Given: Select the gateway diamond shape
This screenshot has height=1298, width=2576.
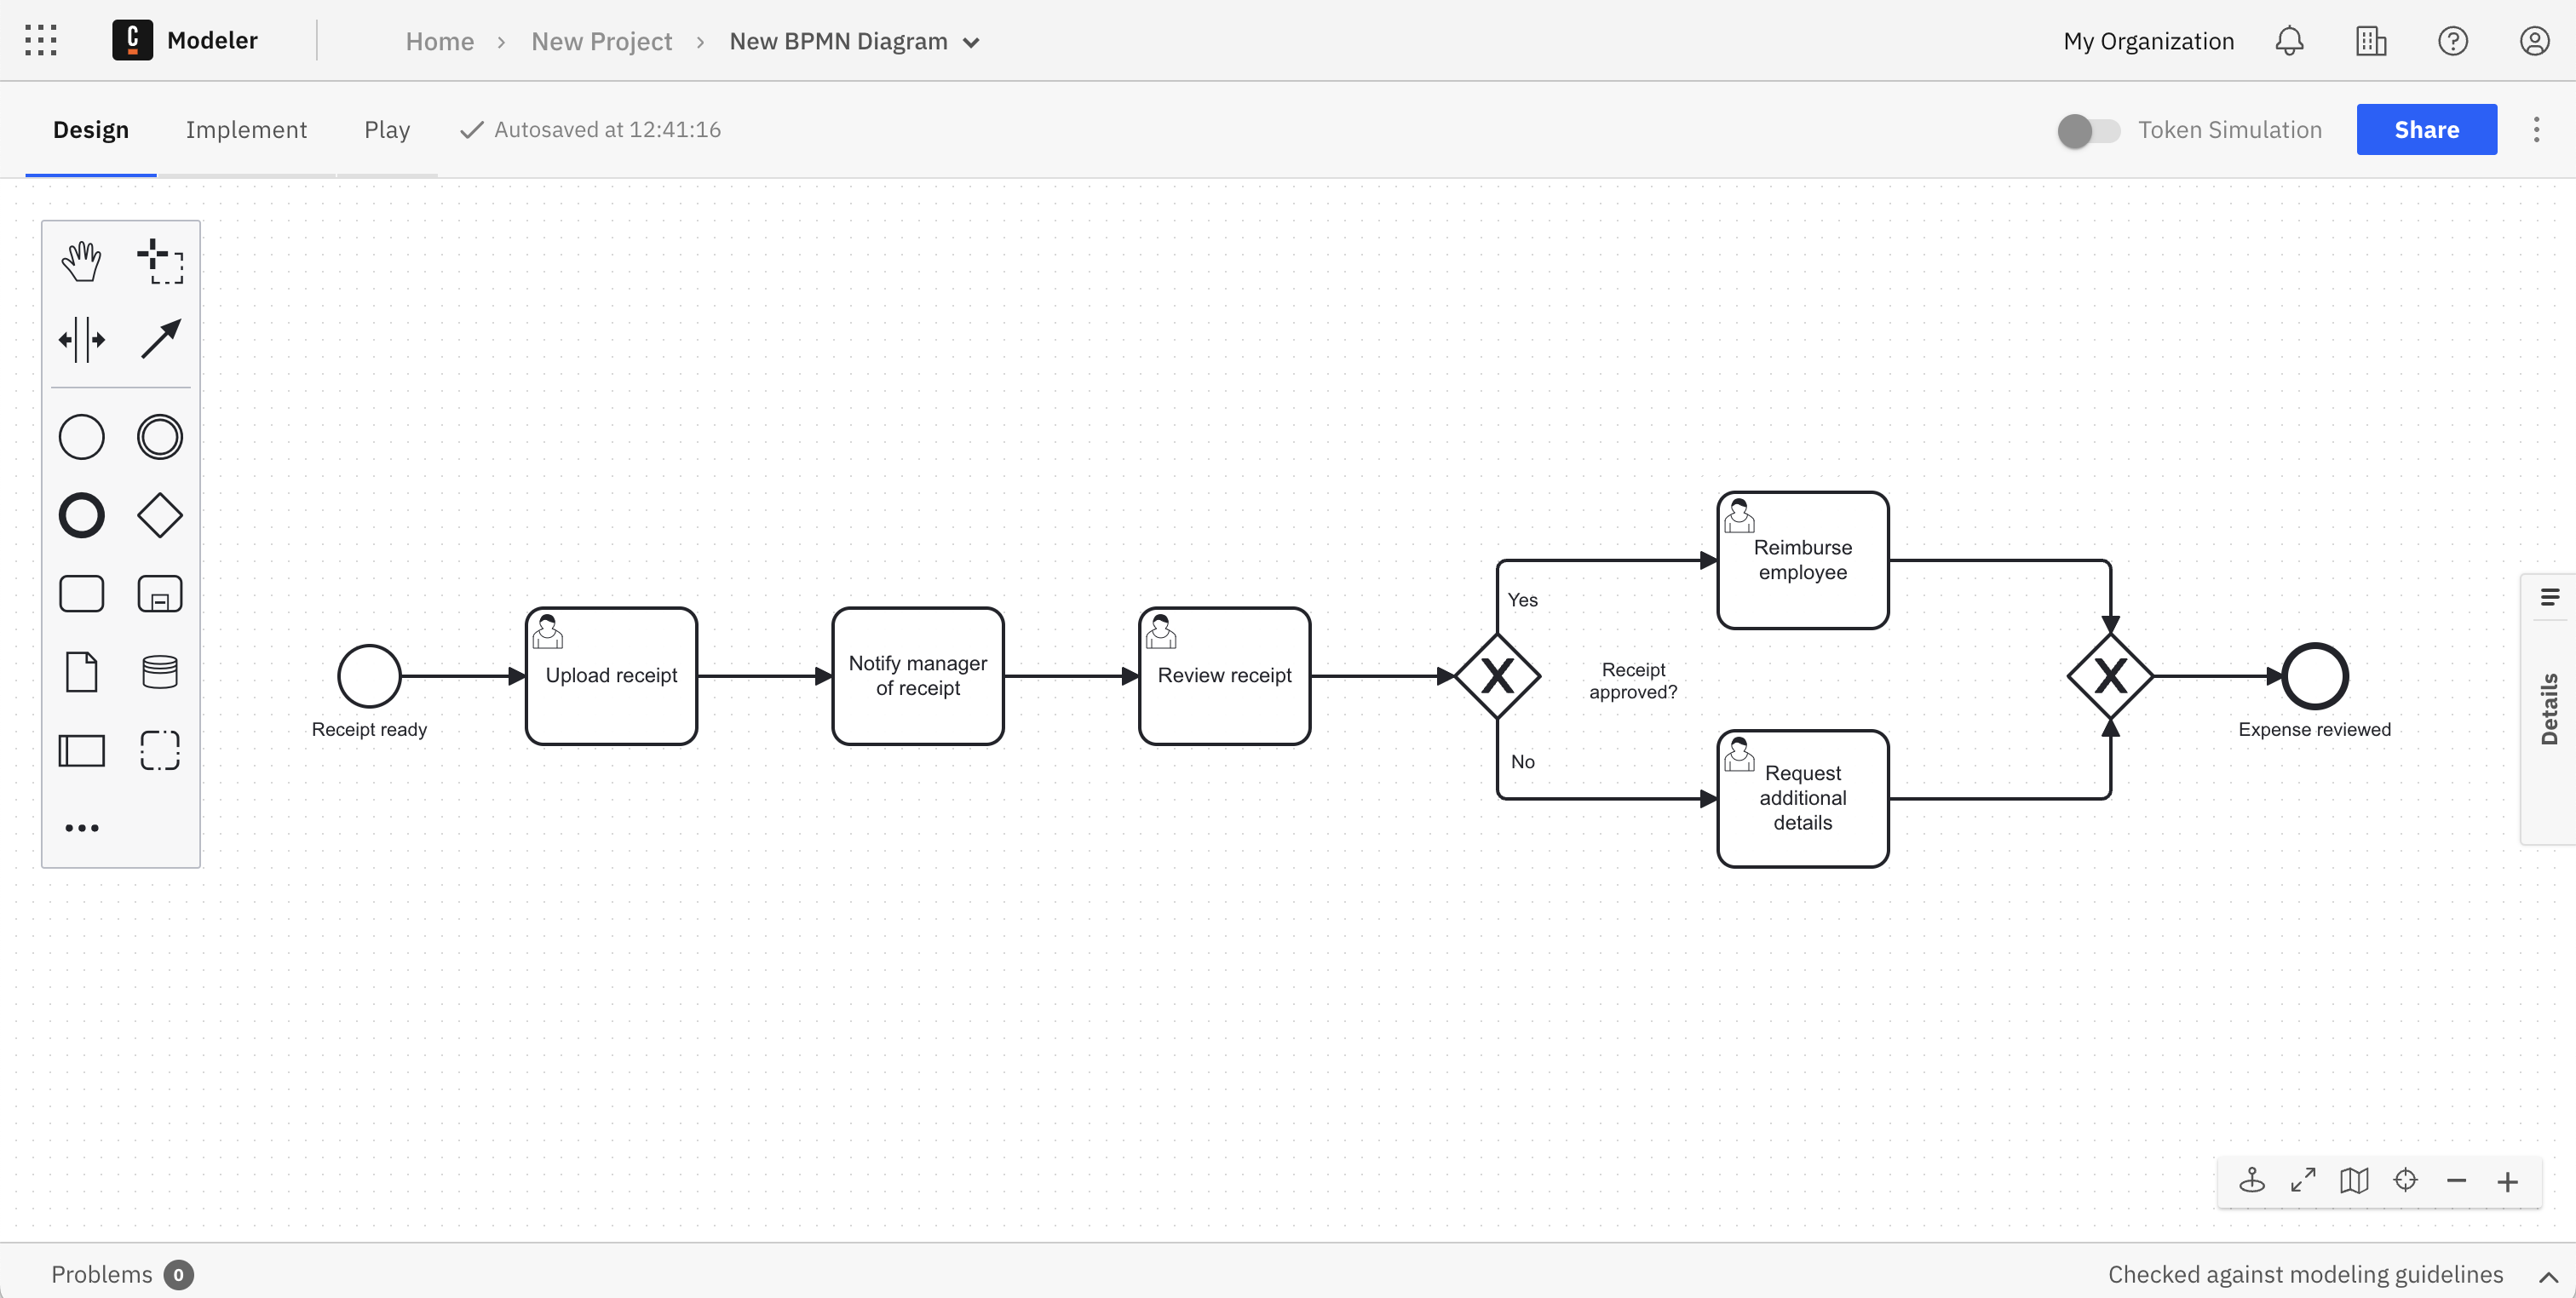Looking at the screenshot, I should coord(161,516).
